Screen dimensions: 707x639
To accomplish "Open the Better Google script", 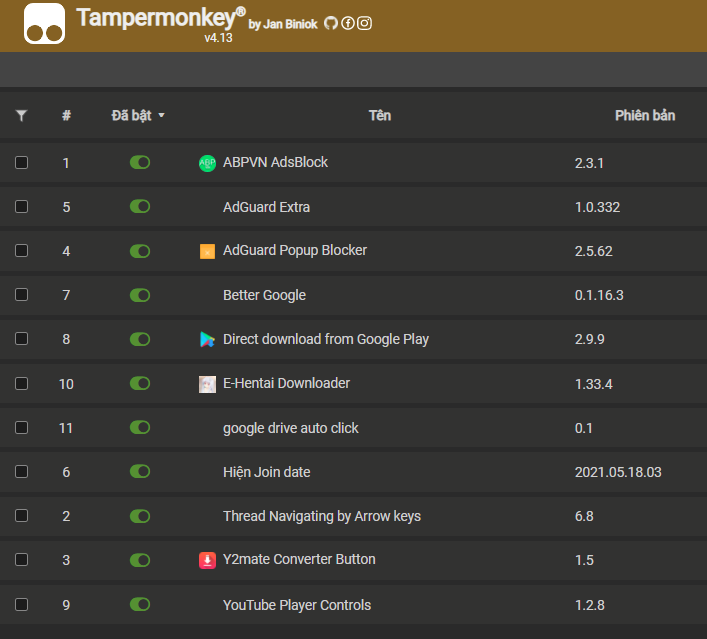I will (x=264, y=295).
